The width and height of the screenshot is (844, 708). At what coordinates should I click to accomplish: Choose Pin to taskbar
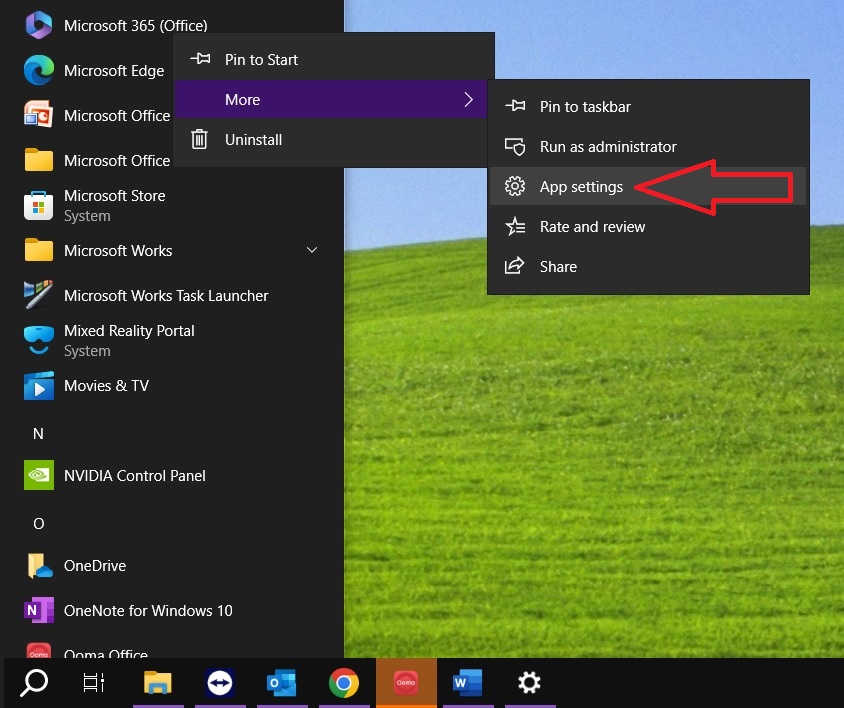pos(648,107)
